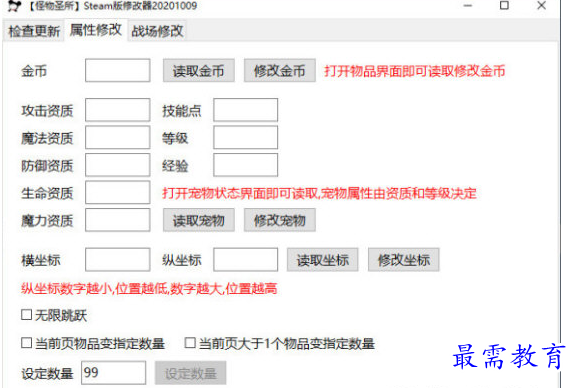Click the 纵坐标 label
This screenshot has width=574, height=388.
(182, 260)
